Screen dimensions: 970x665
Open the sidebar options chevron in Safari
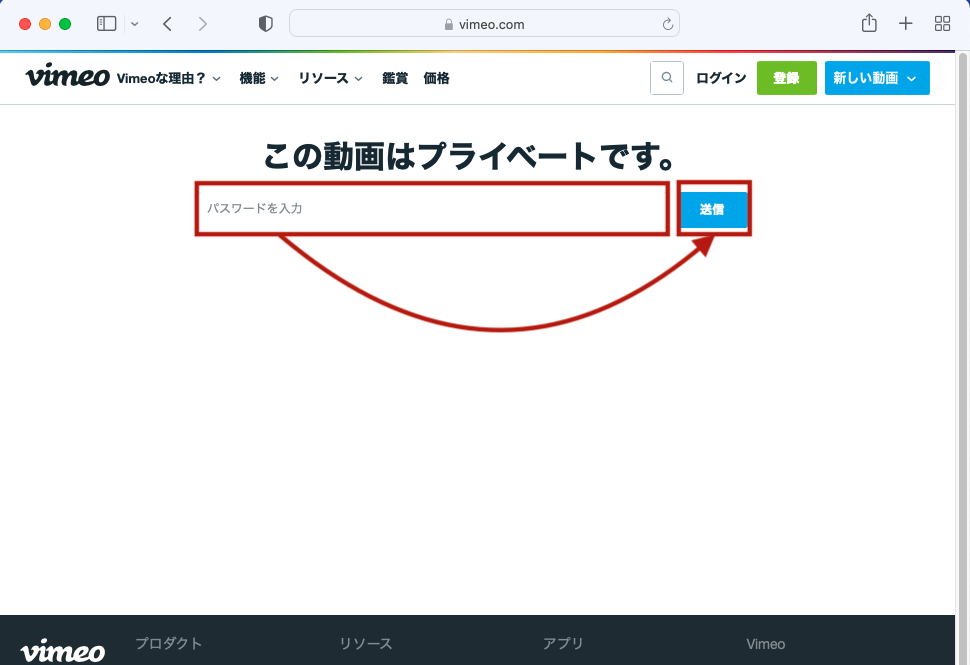click(135, 24)
